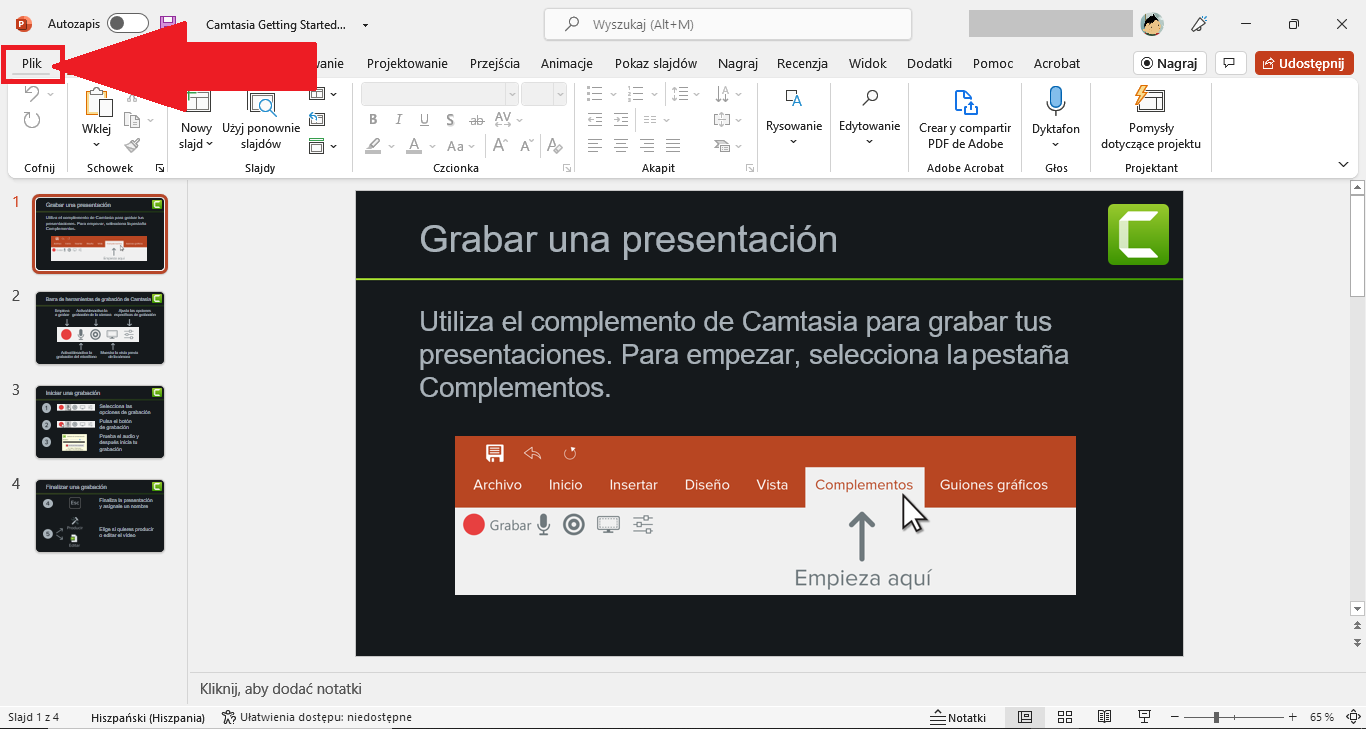
Task: Click the Undo arrow icon
Action: click(x=31, y=93)
